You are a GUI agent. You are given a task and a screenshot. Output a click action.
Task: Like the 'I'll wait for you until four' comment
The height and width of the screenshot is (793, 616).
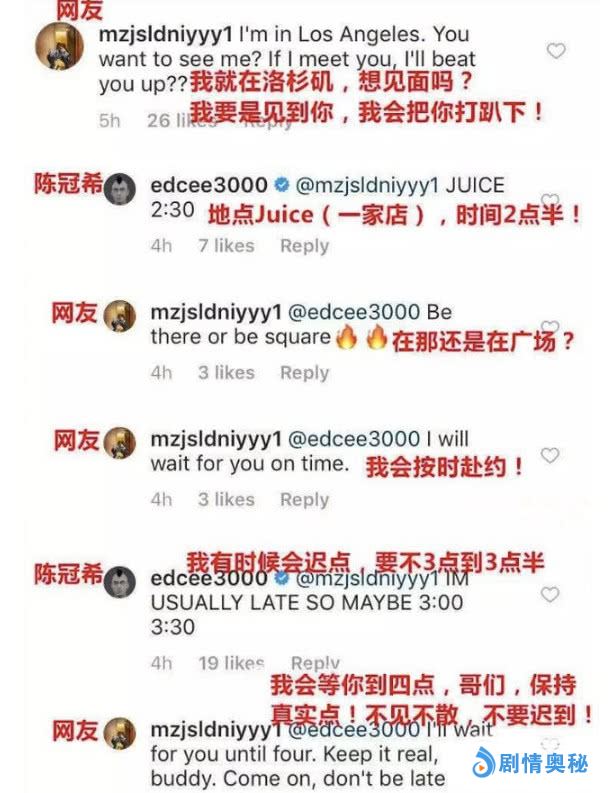click(550, 743)
